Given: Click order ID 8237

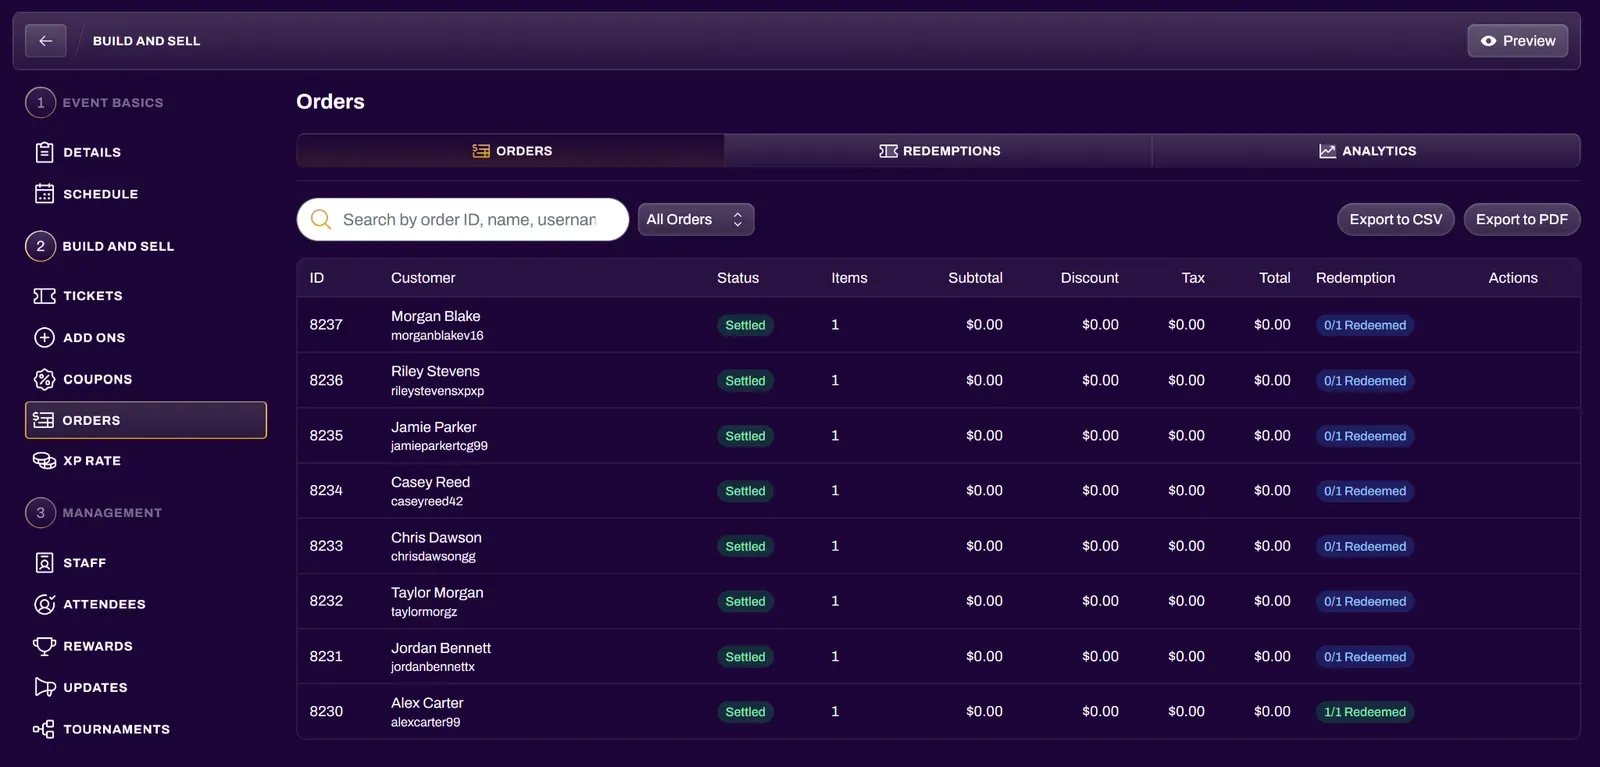Looking at the screenshot, I should [x=326, y=325].
